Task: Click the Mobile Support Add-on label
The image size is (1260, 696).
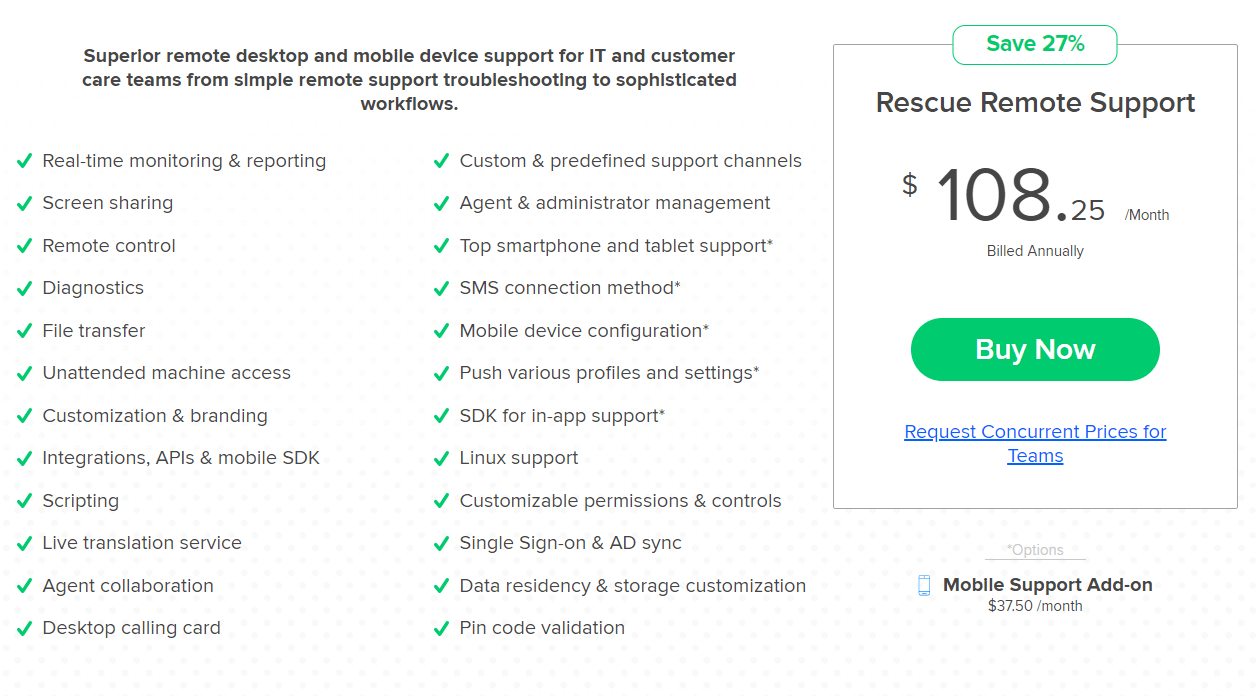Action: point(1047,585)
